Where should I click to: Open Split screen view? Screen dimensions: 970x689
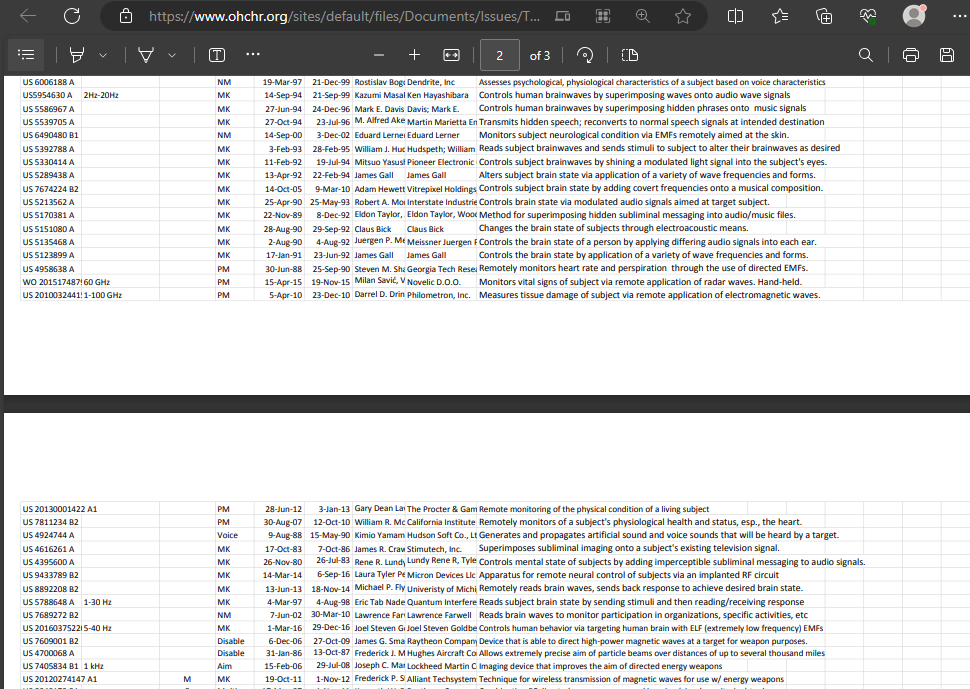tap(735, 16)
